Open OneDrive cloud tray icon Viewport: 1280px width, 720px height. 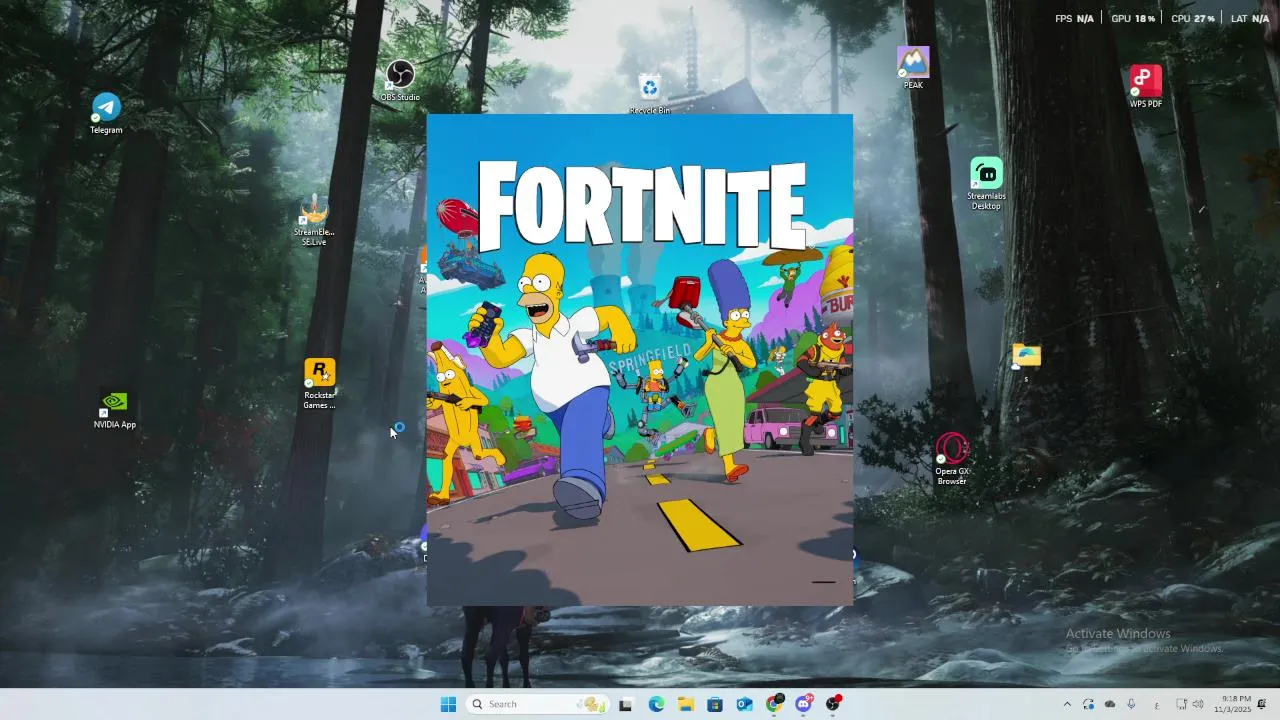1110,704
